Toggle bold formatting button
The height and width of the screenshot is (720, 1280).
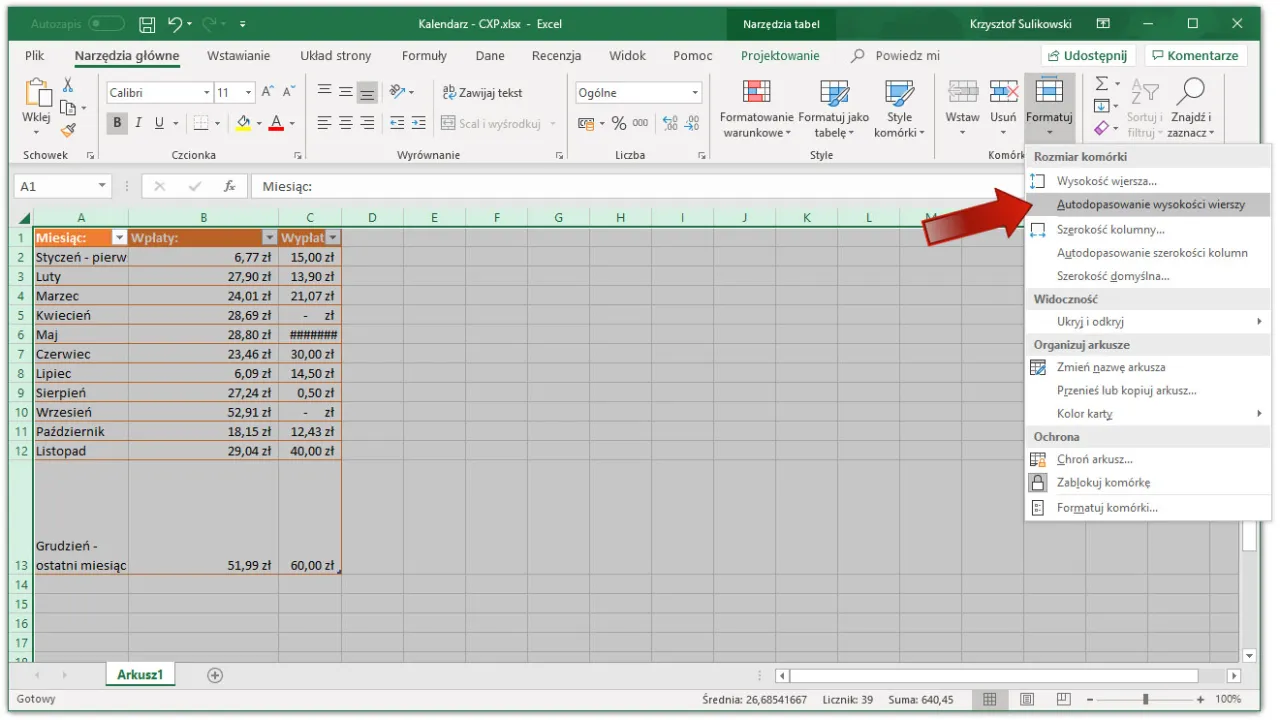(118, 123)
